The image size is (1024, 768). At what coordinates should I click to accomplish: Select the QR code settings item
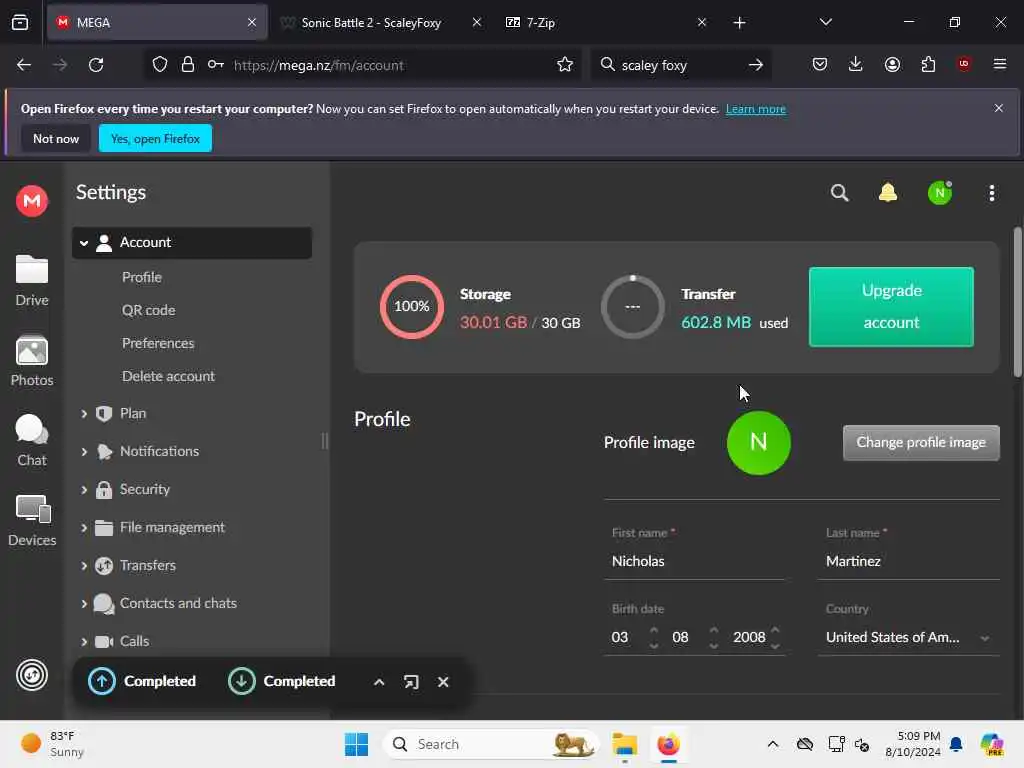click(x=148, y=310)
